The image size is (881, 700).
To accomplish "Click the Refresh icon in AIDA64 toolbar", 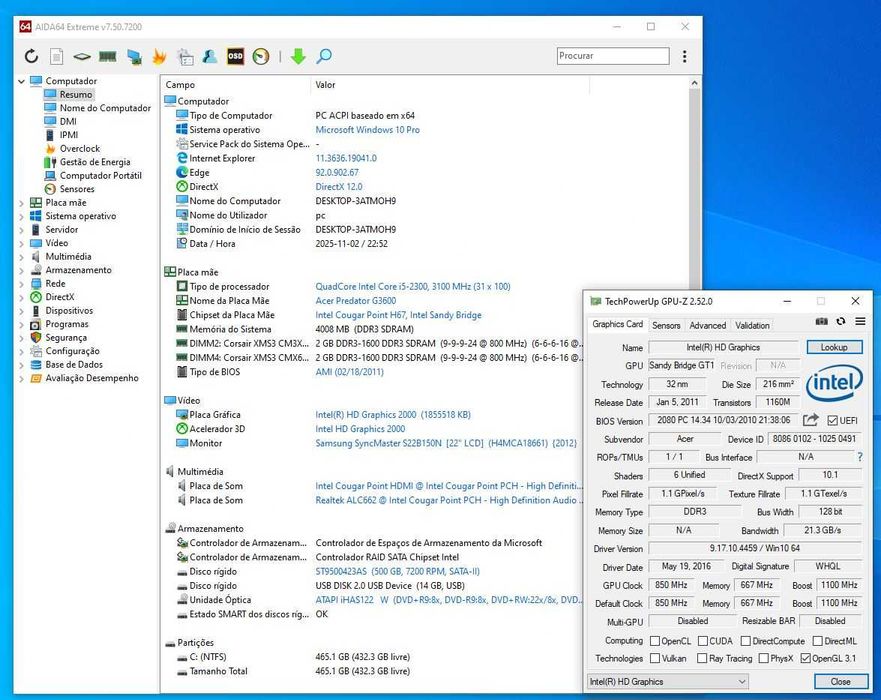I will (31, 56).
